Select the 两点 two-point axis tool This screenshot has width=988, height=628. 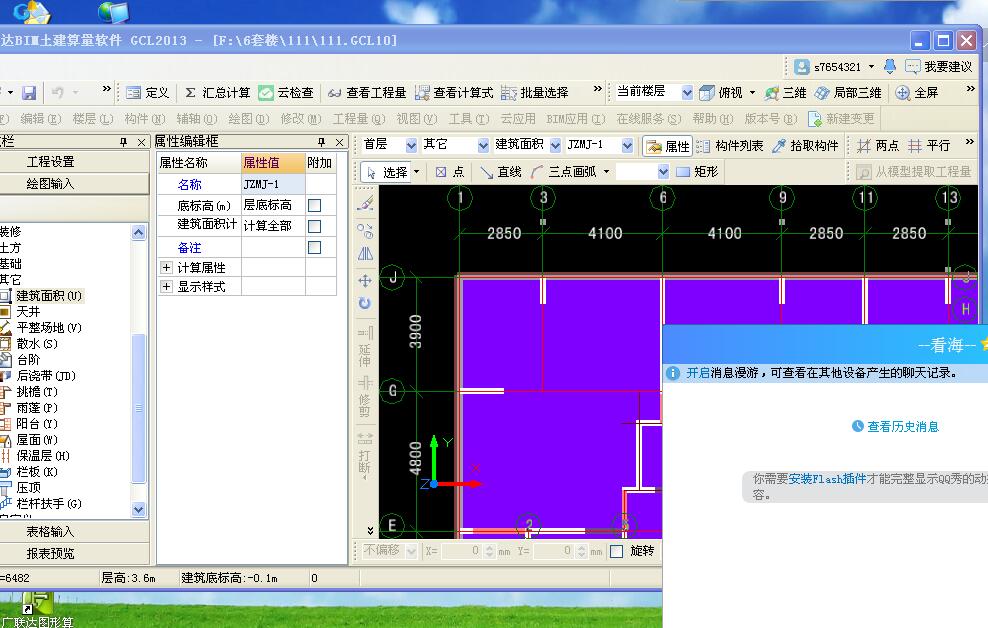click(878, 146)
